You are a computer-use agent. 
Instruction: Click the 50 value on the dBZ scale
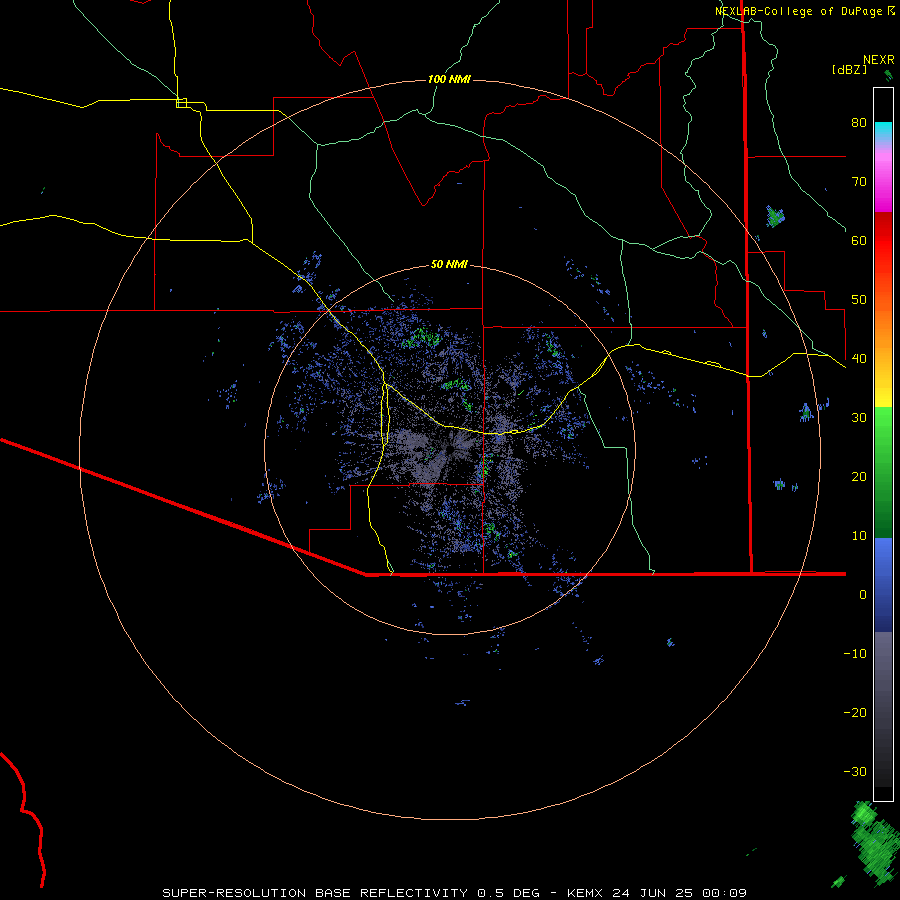coord(859,300)
